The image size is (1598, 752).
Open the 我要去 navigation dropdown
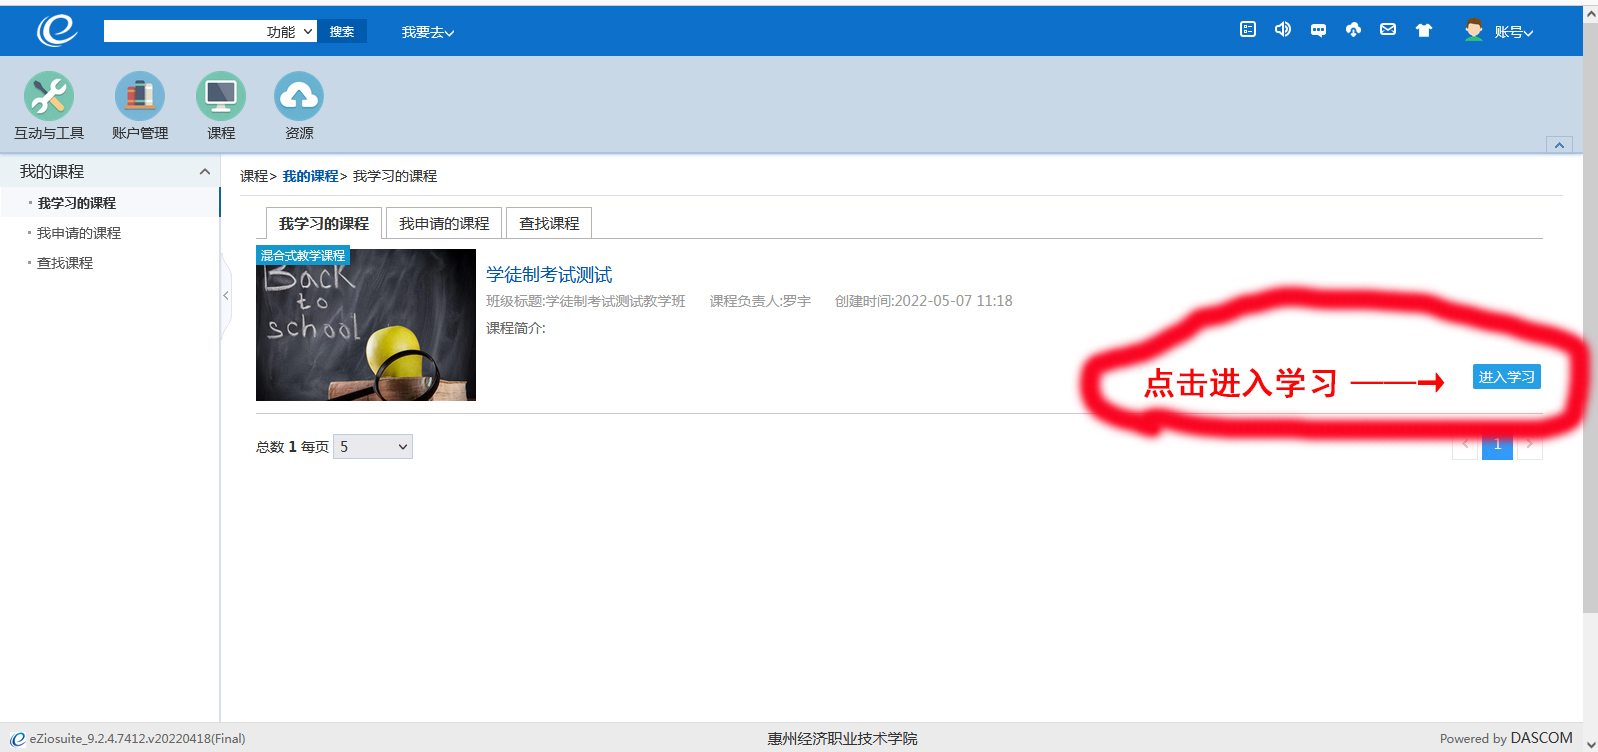coord(428,32)
